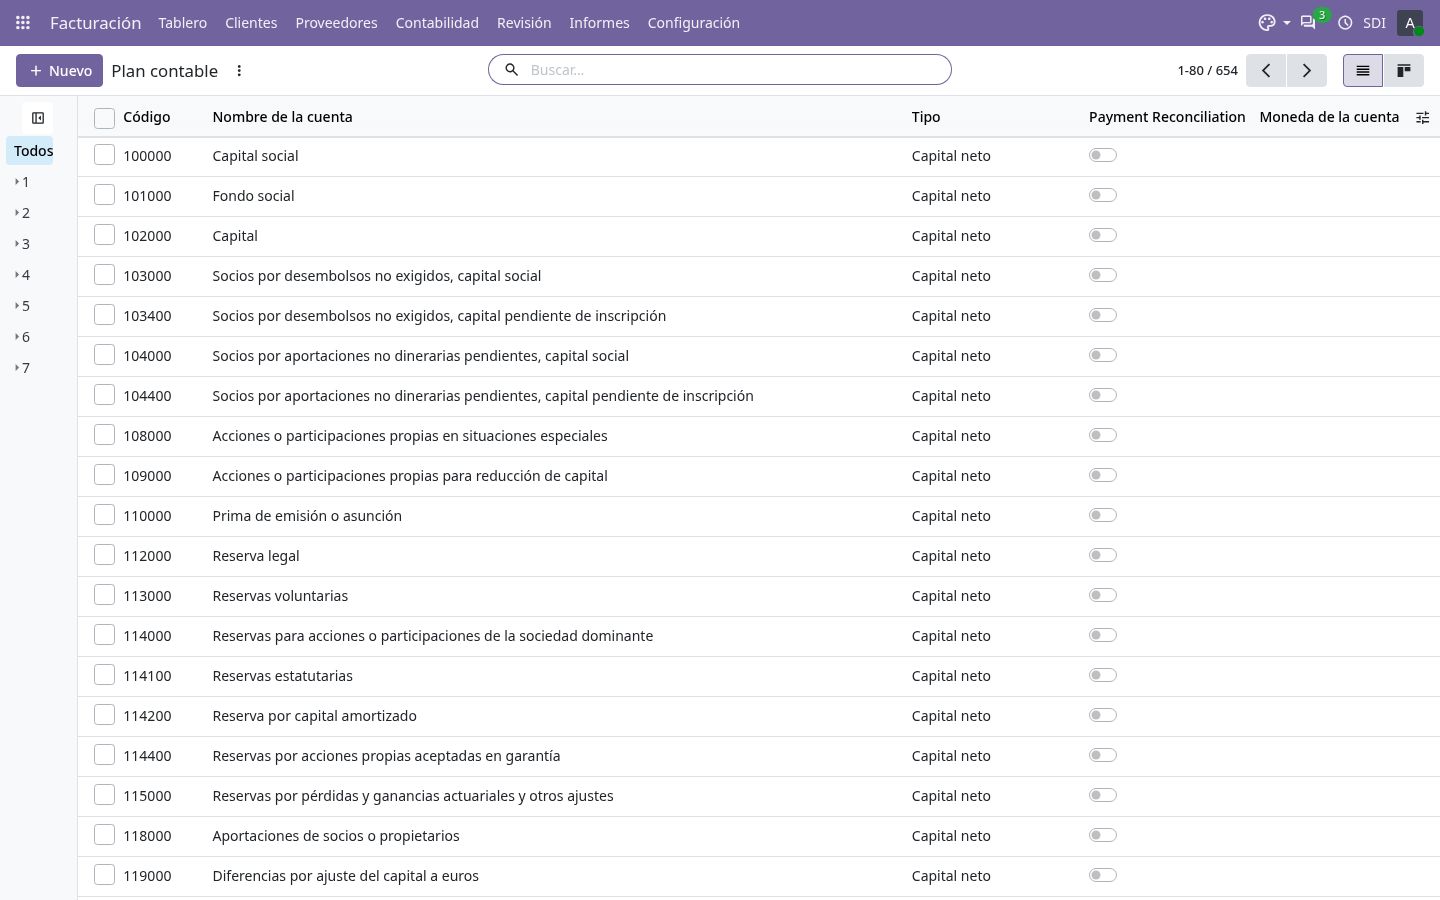Screen dimensions: 1440x900
Task: Collapse the account groups side panel
Action: point(38,118)
